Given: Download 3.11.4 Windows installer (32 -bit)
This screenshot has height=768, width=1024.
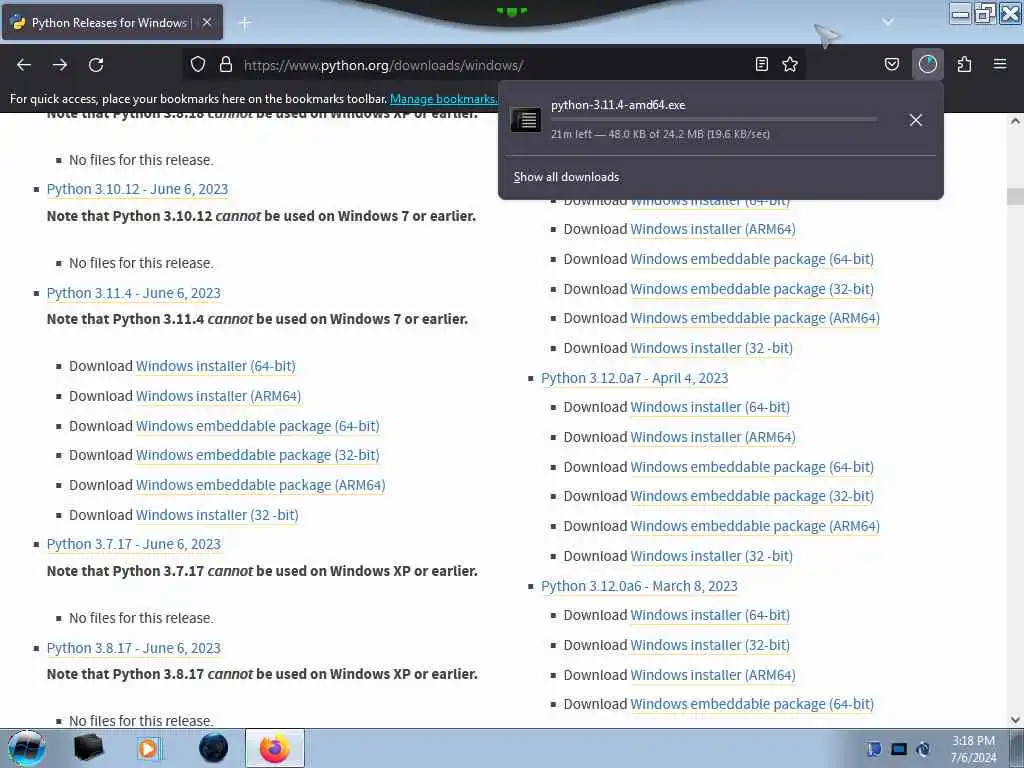Looking at the screenshot, I should point(217,515).
